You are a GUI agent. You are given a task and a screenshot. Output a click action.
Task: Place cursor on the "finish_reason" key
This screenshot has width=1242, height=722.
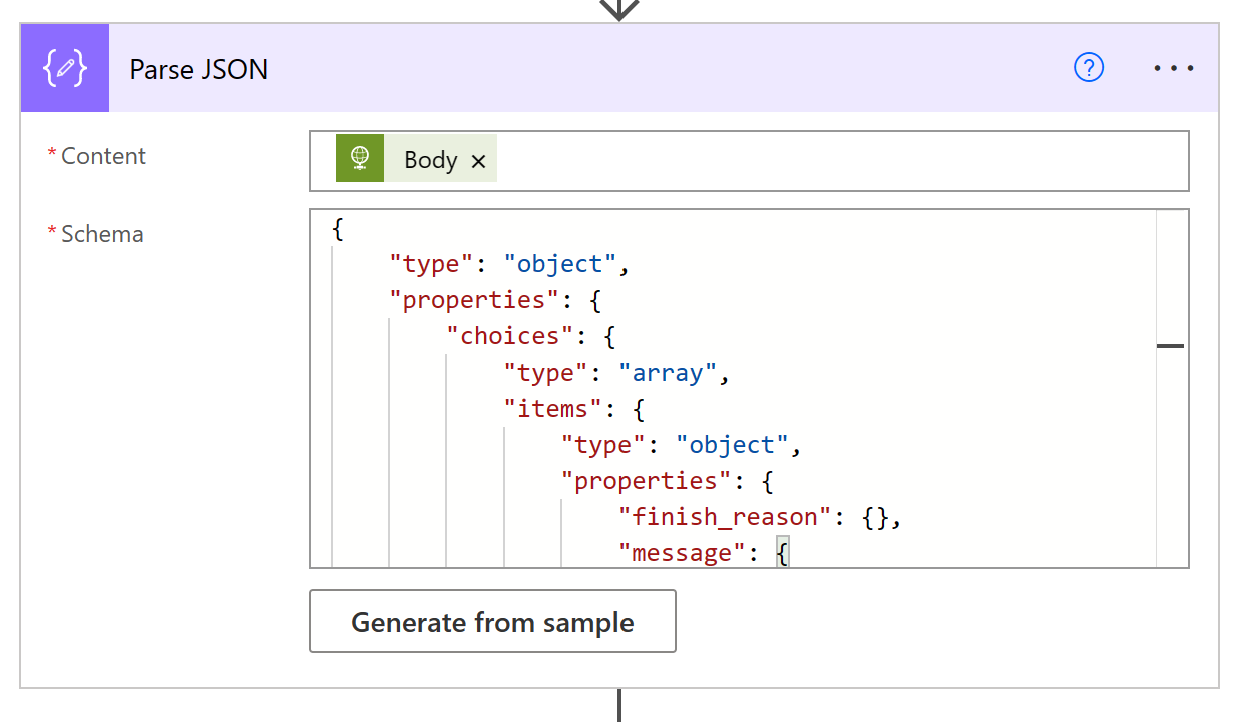[x=725, y=517]
